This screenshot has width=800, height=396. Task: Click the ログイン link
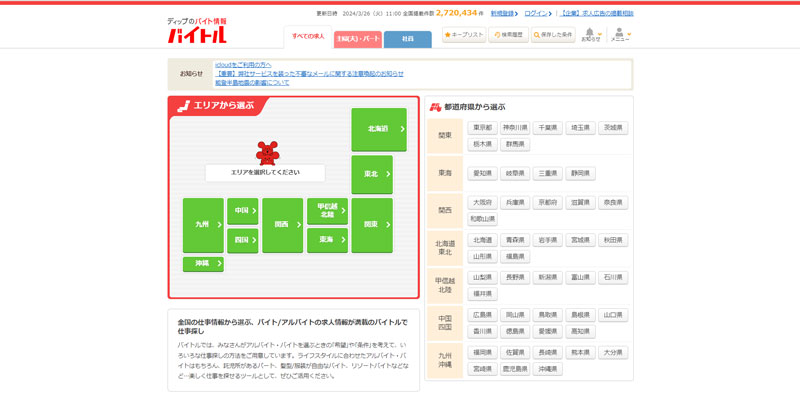click(536, 13)
